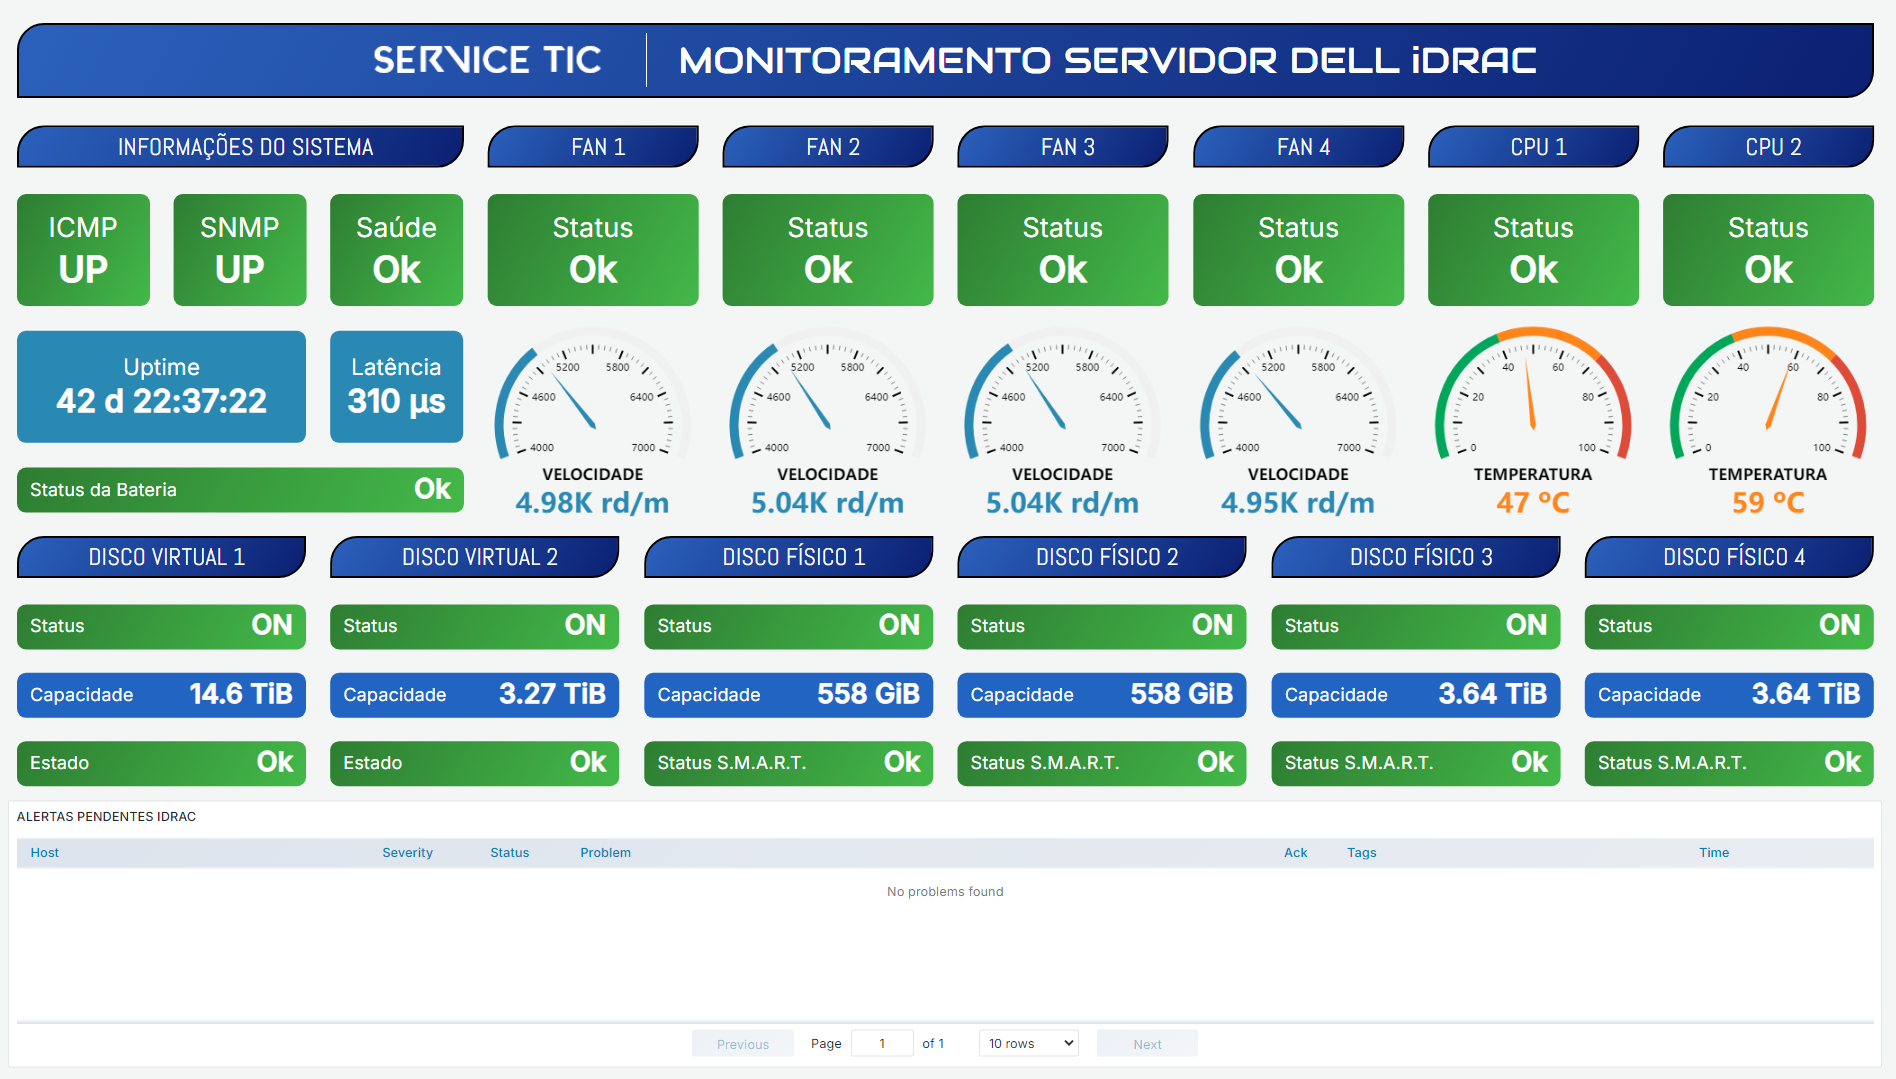Open the rows-per-page dropdown showing 10 rows

[x=1028, y=1043]
